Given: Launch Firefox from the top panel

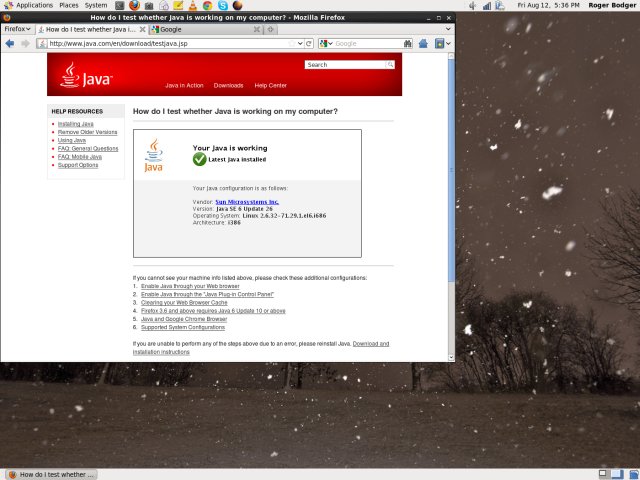Looking at the screenshot, I should (134, 5).
